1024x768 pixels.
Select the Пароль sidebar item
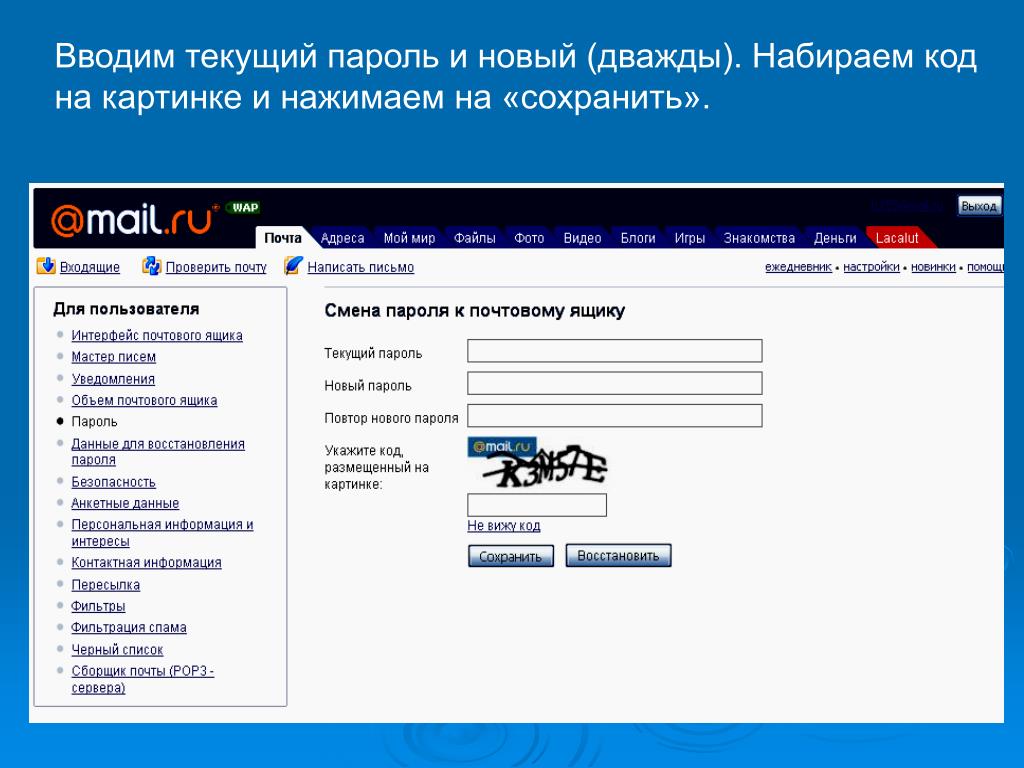[x=94, y=422]
